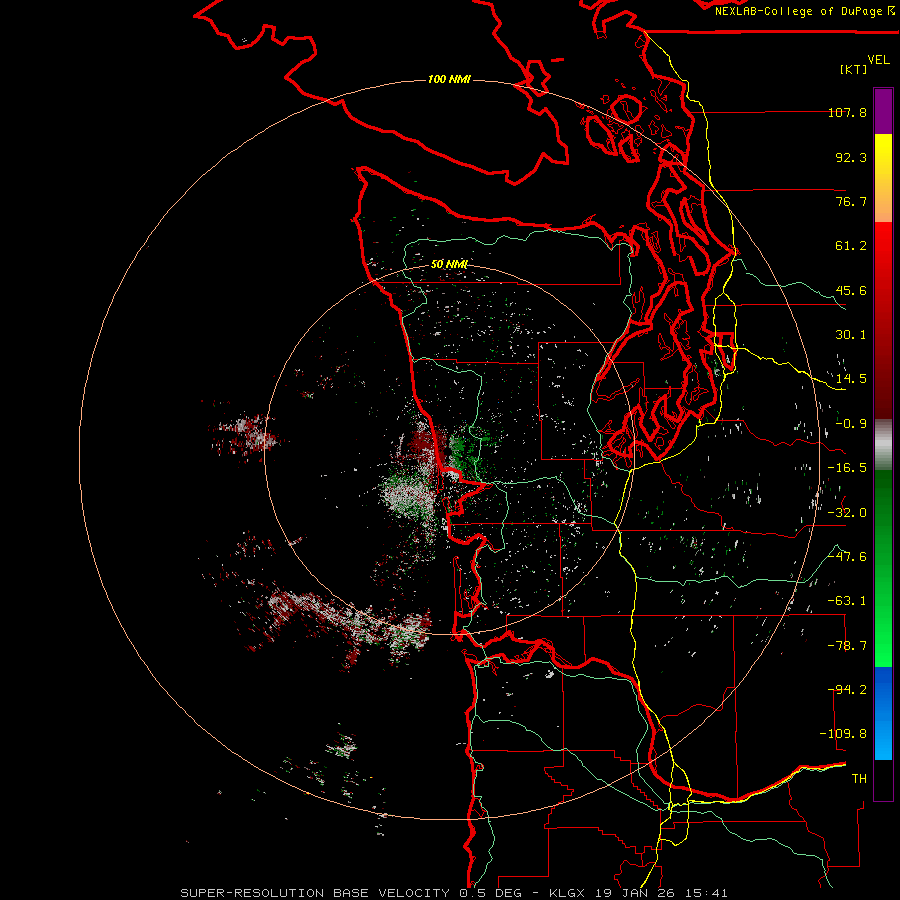The height and width of the screenshot is (900, 900).
Task: Select the -16.5 scale value
Action: pyautogui.click(x=847, y=468)
